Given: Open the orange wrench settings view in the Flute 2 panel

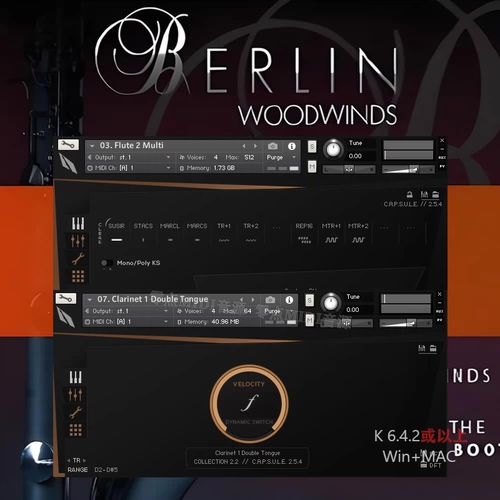Looking at the screenshot, I should tap(78, 258).
